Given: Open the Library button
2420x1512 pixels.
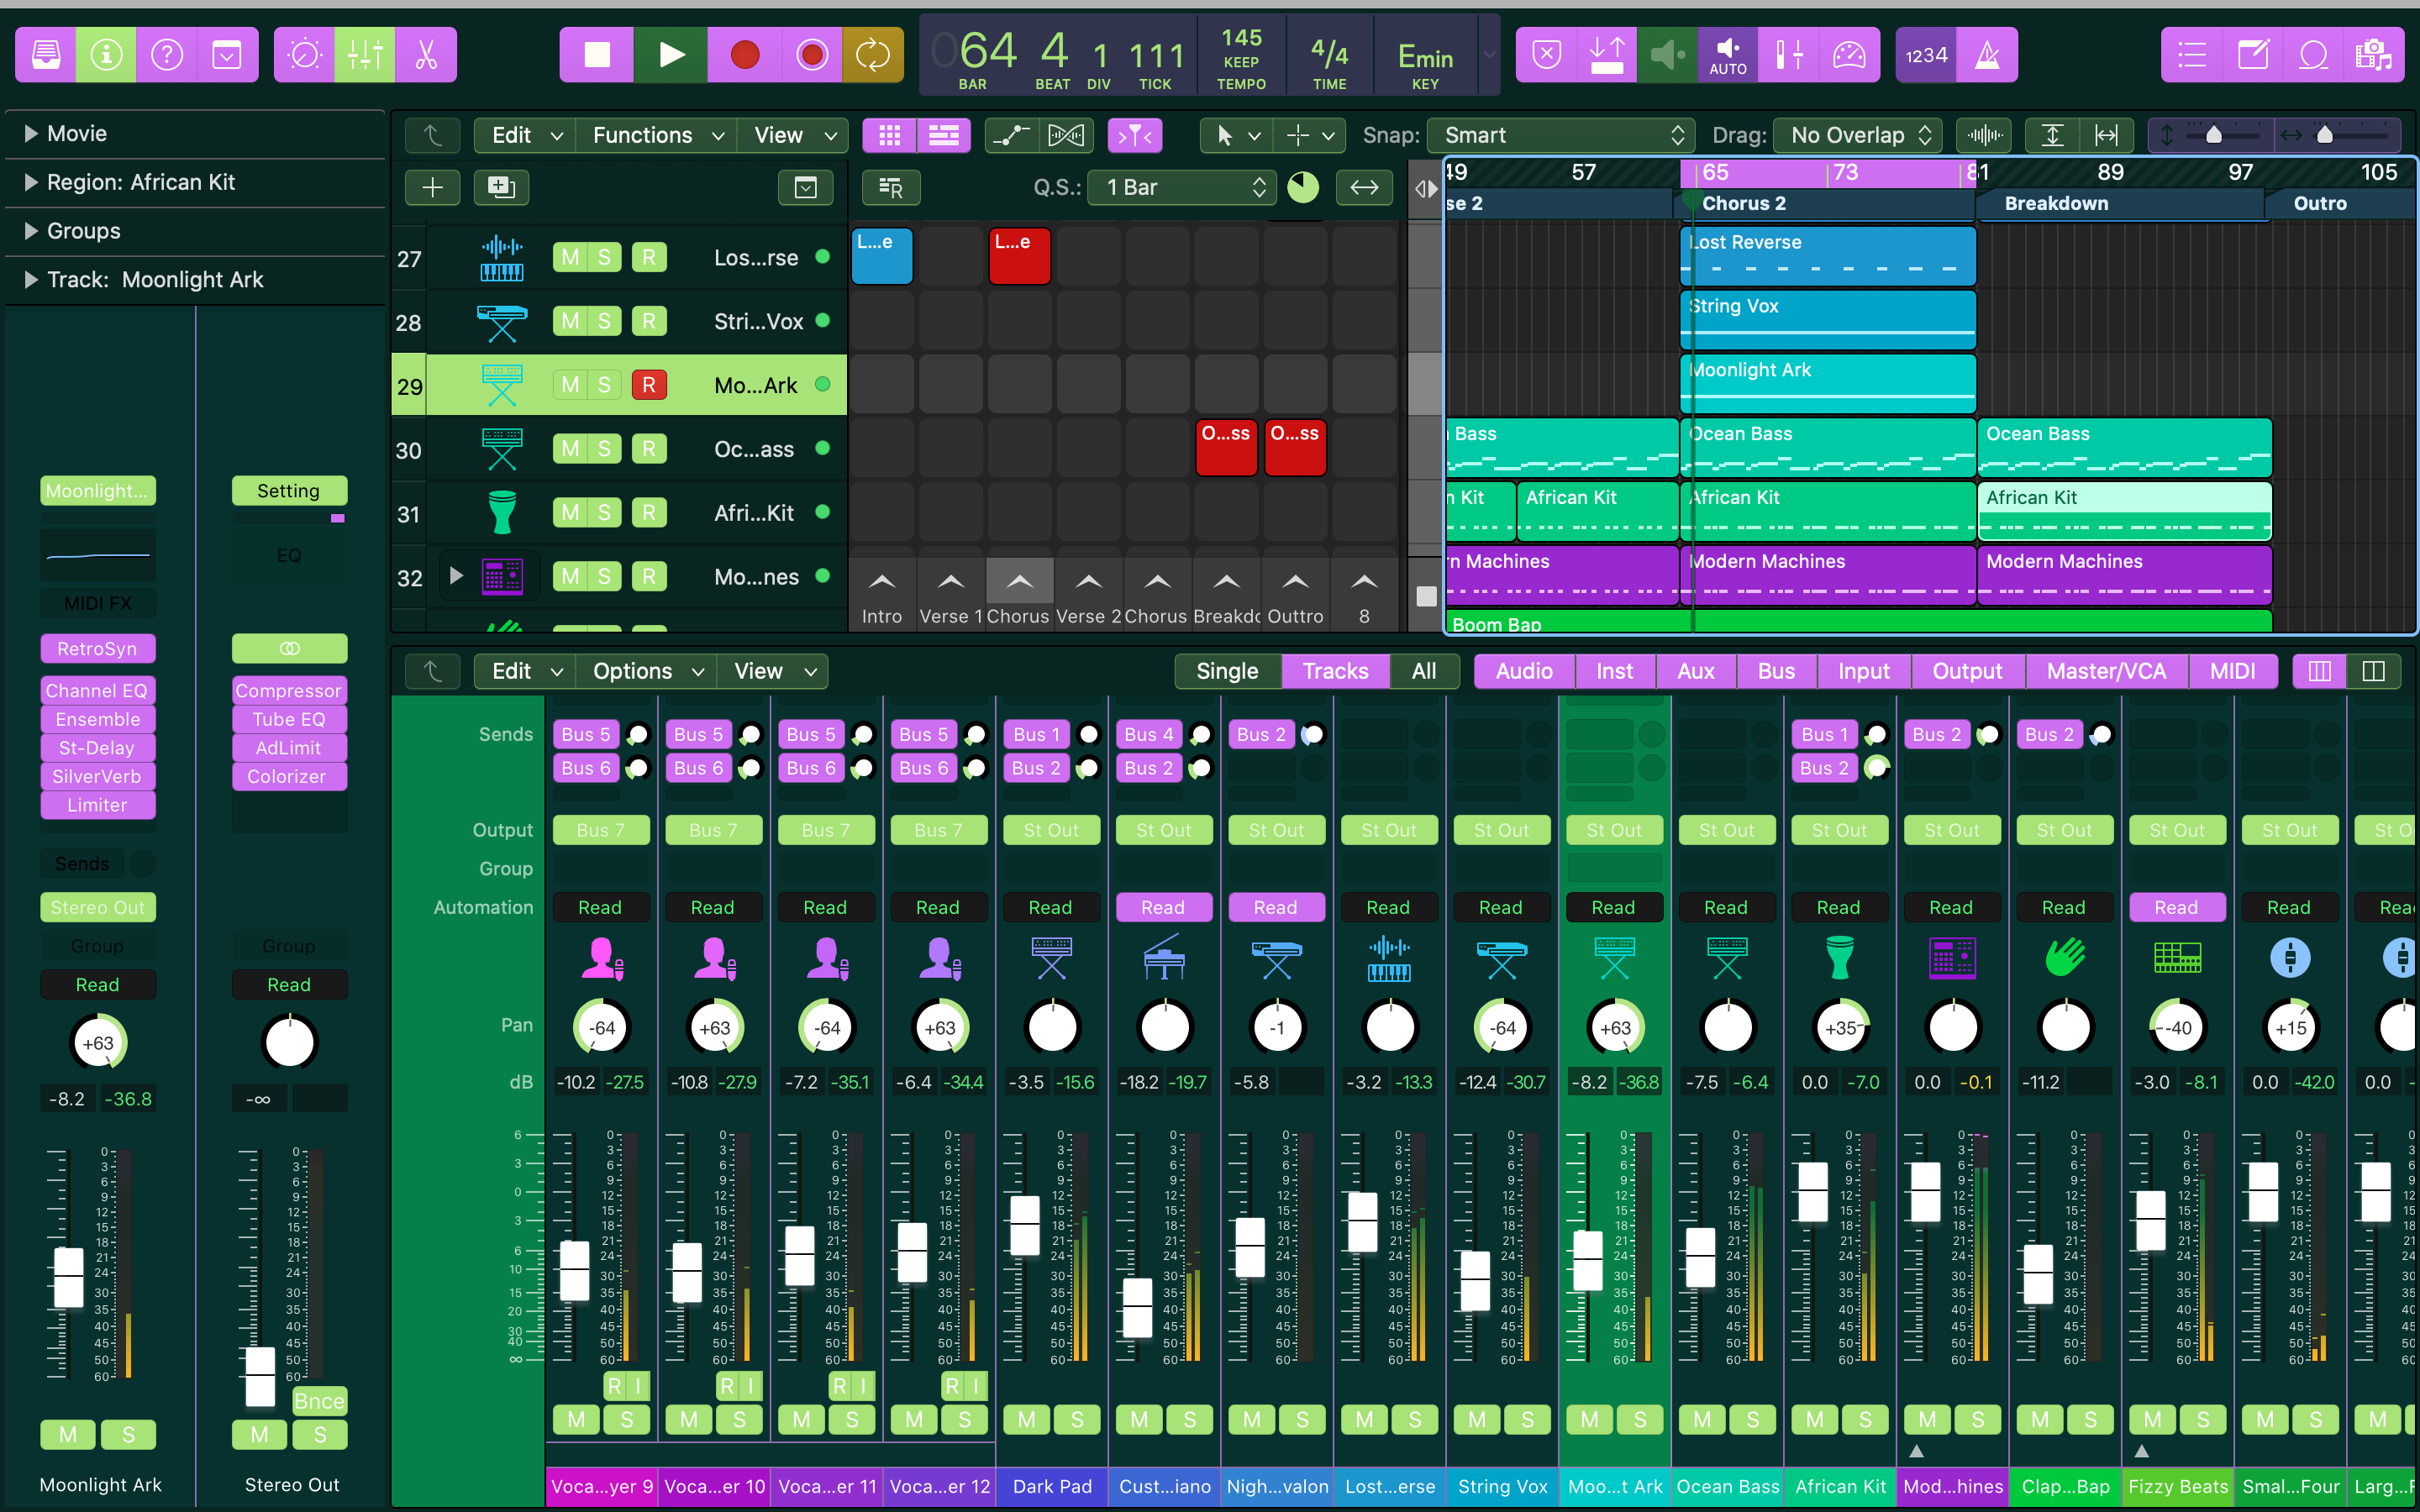Looking at the screenshot, I should (x=46, y=55).
